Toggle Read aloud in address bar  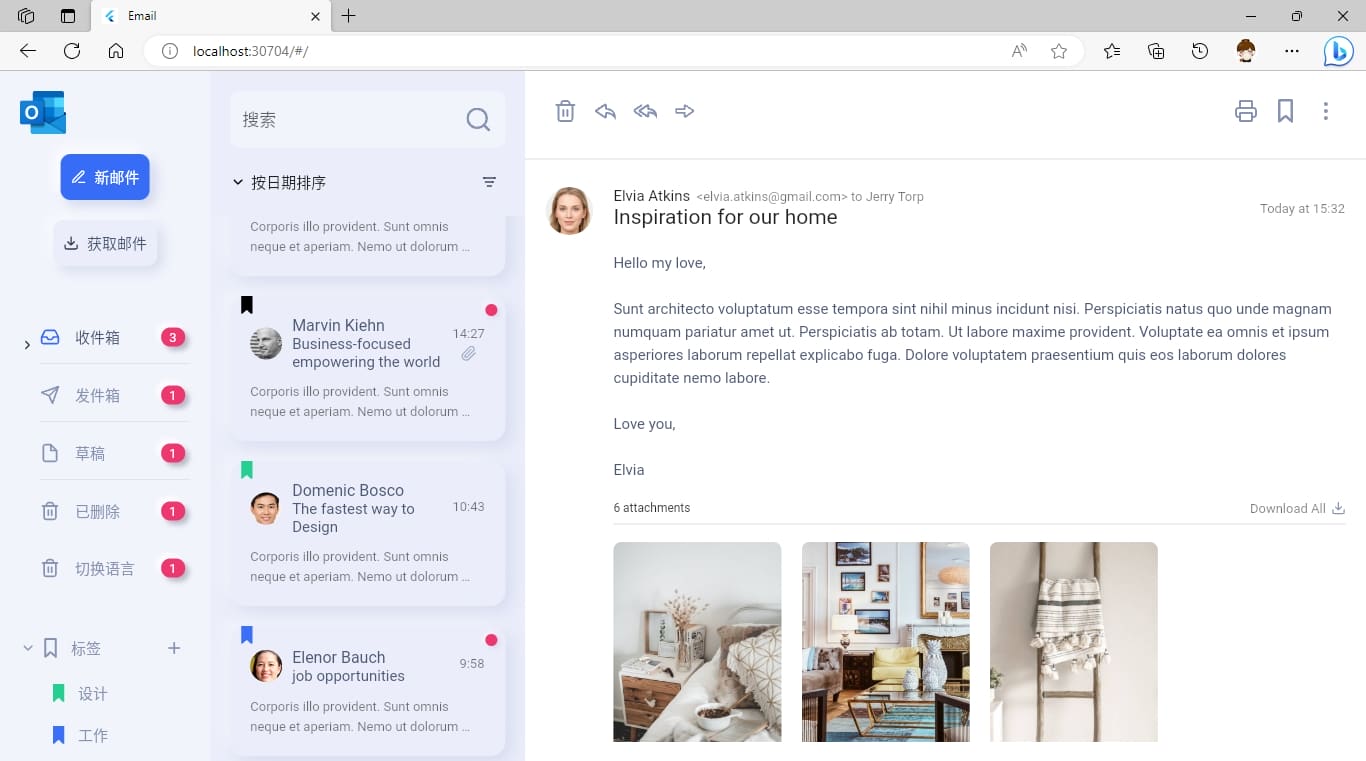click(x=1019, y=51)
